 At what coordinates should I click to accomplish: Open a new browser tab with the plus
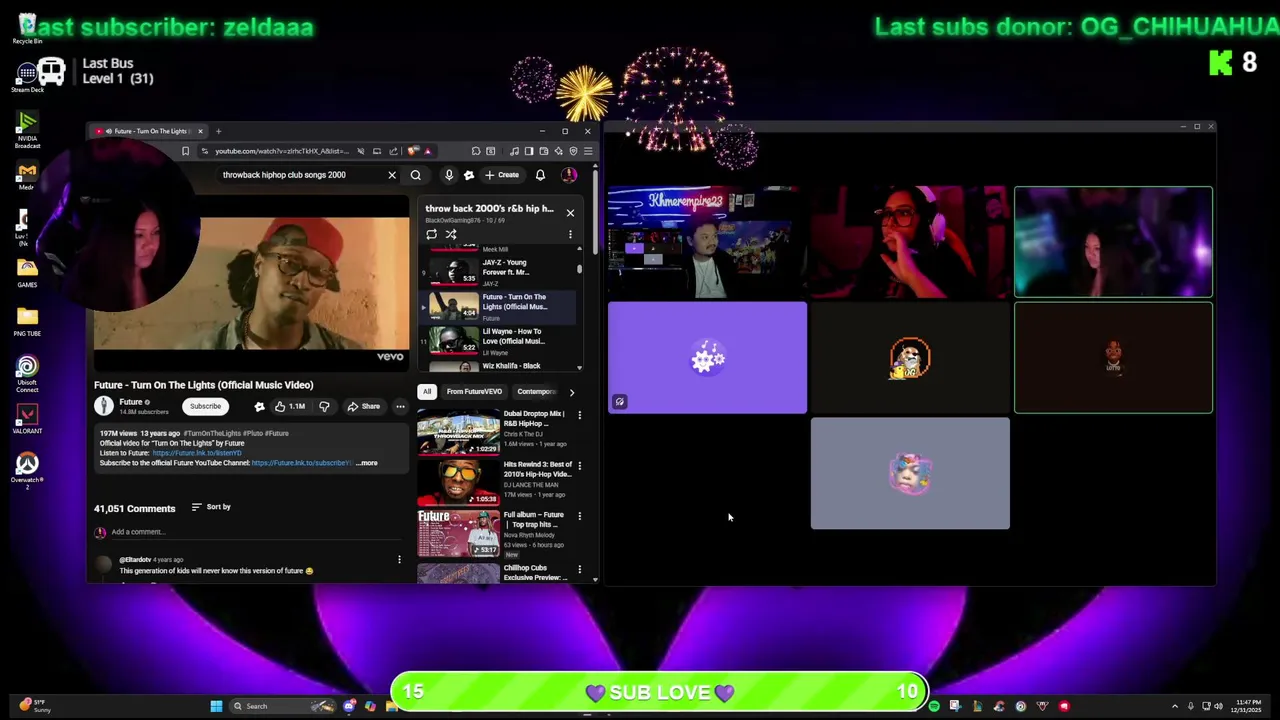click(218, 131)
